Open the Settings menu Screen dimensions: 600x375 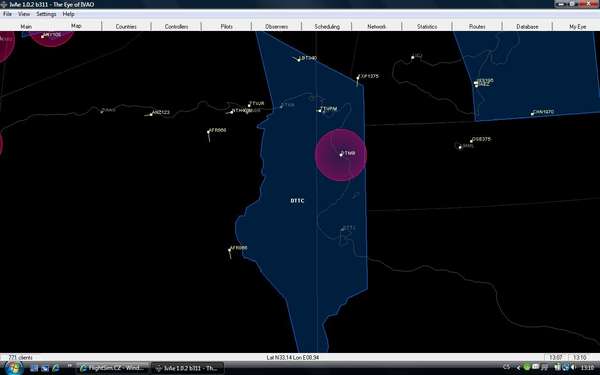click(x=46, y=14)
